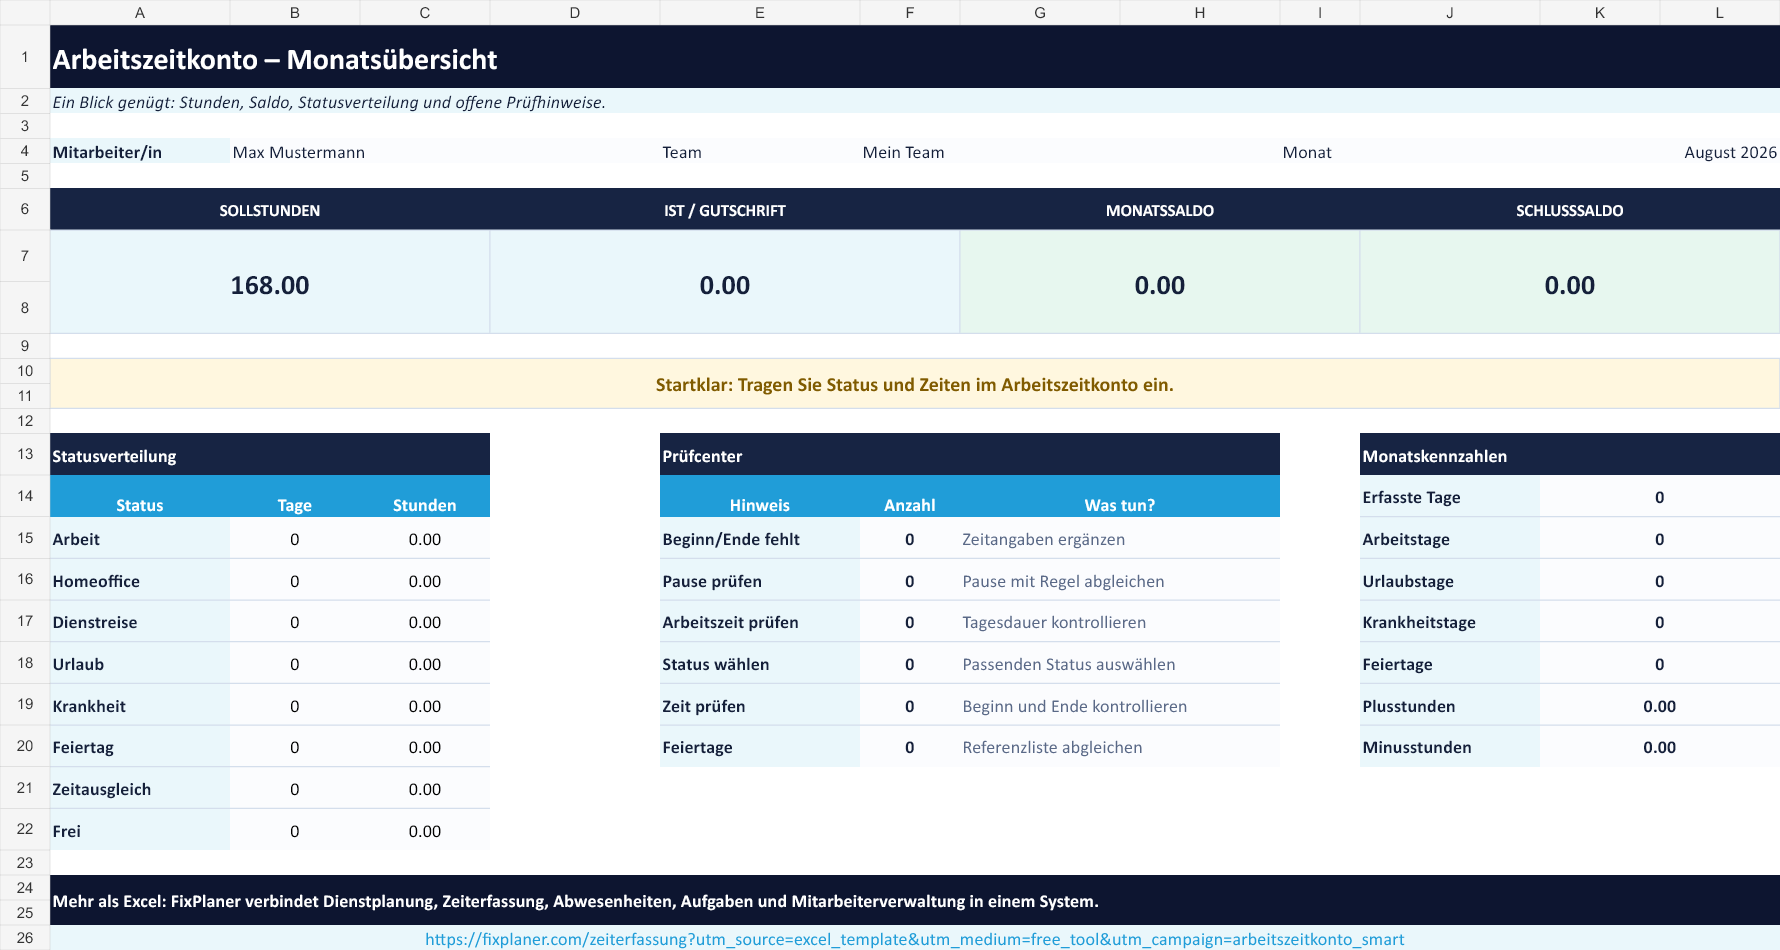Viewport: 1780px width, 950px height.
Task: Select Pause mit Regel abgleichen text
Action: (x=1063, y=581)
